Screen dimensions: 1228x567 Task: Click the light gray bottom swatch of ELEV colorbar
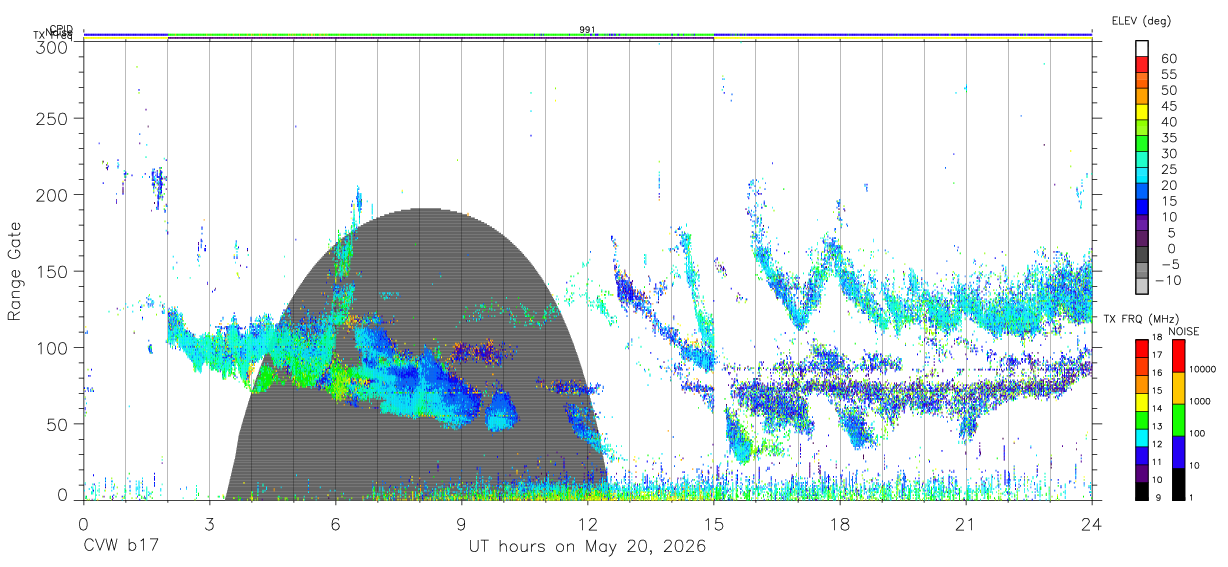point(1142,285)
